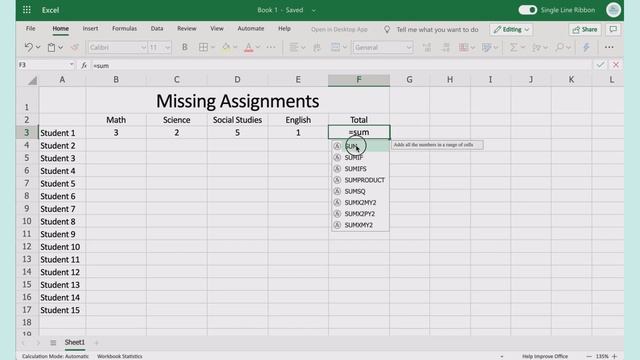This screenshot has height=360, width=640.
Task: Click the Borders icon
Action: click(203, 47)
